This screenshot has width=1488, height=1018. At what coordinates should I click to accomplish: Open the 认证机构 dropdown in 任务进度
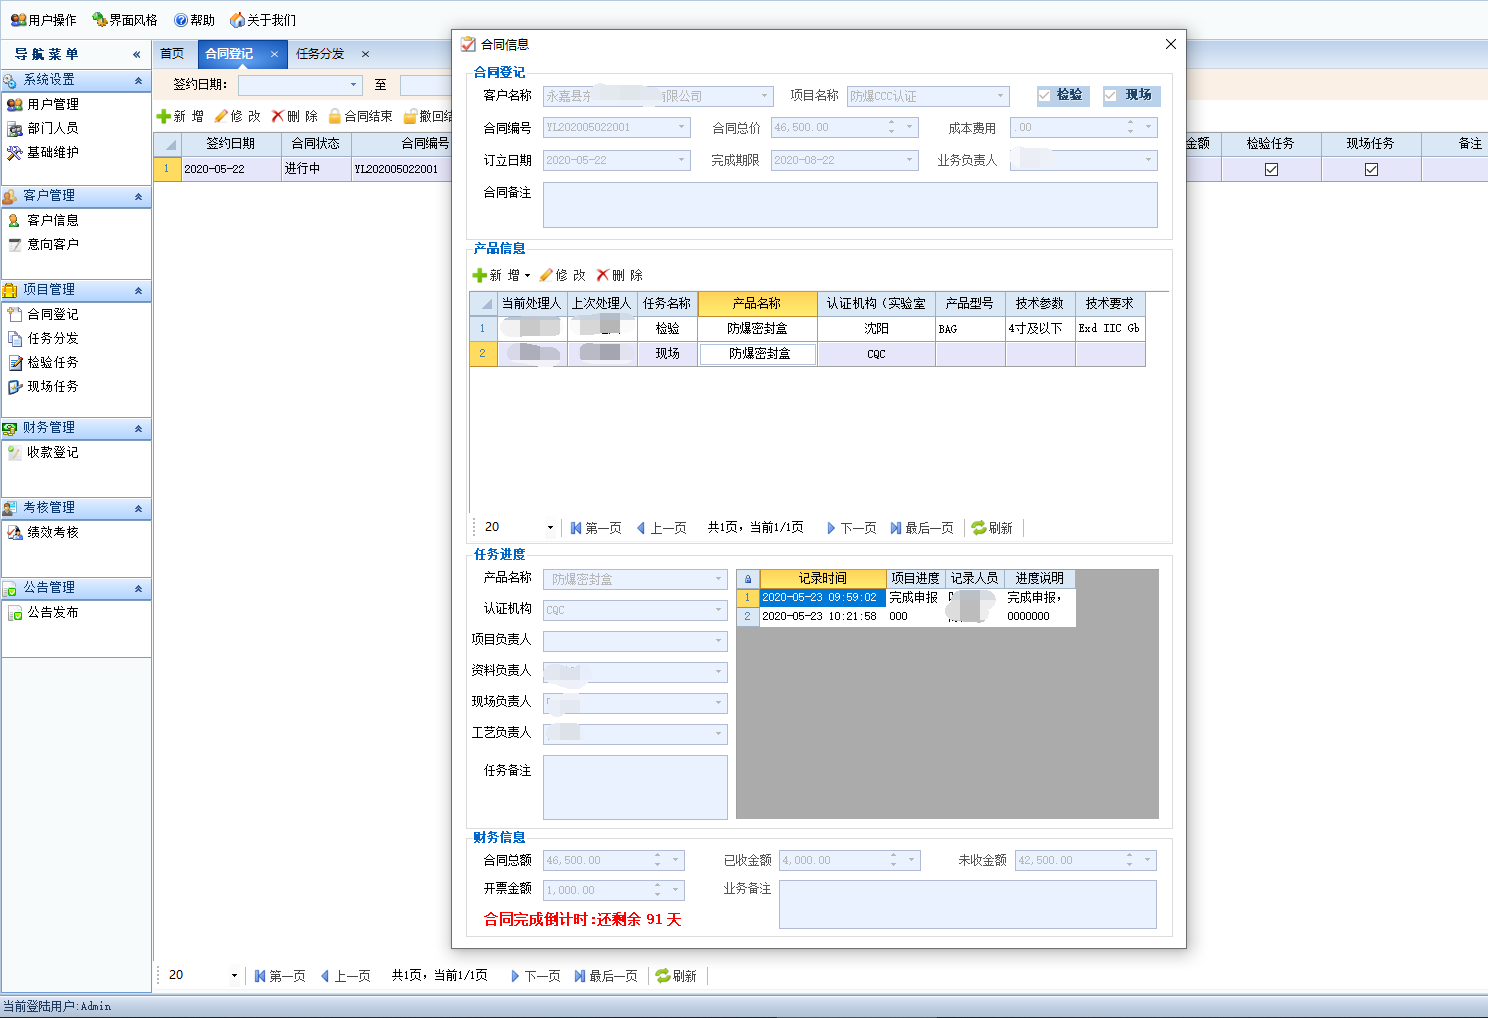pyautogui.click(x=718, y=610)
